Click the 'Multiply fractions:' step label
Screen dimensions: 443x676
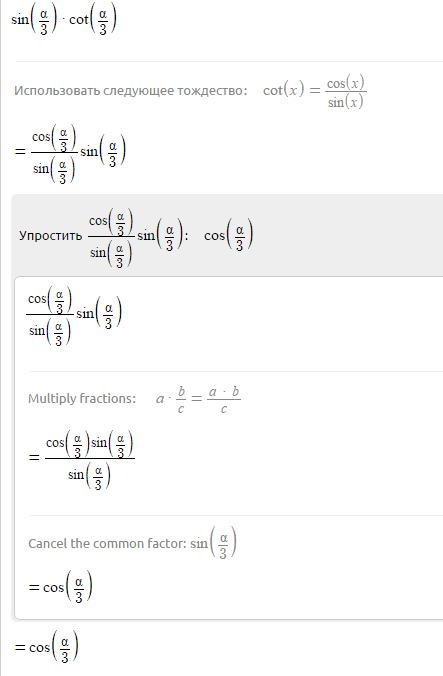[x=82, y=398]
